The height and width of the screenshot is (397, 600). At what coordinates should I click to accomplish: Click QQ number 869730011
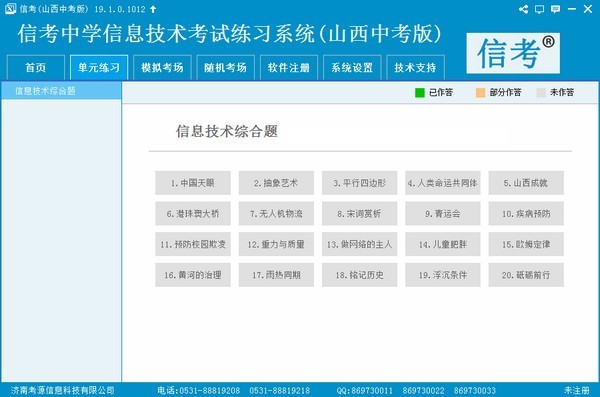coord(372,390)
